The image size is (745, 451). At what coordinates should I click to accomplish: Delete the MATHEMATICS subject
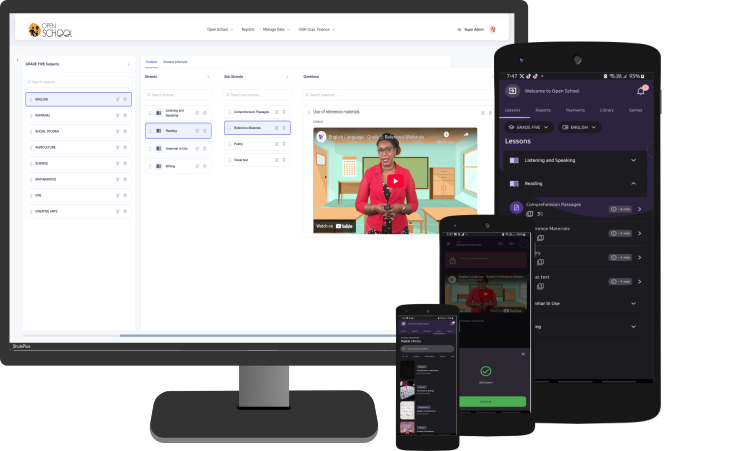125,179
